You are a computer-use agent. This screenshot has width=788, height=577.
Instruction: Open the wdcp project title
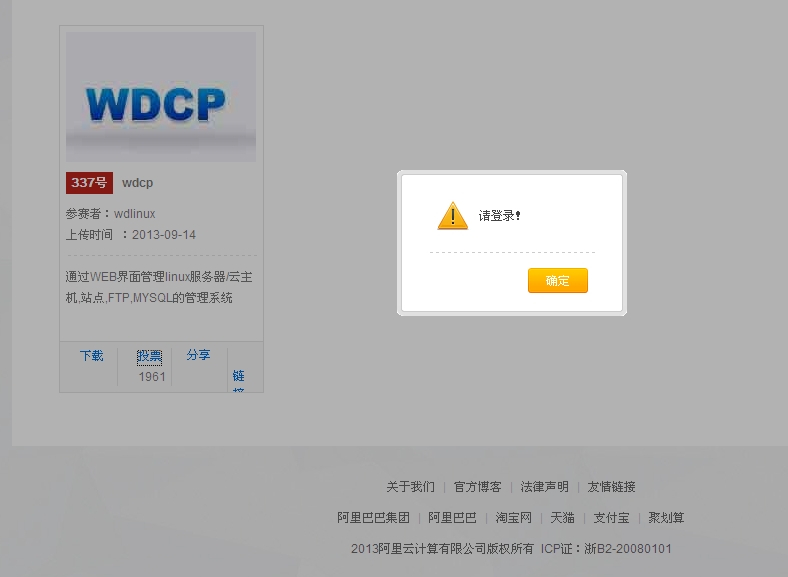point(137,183)
